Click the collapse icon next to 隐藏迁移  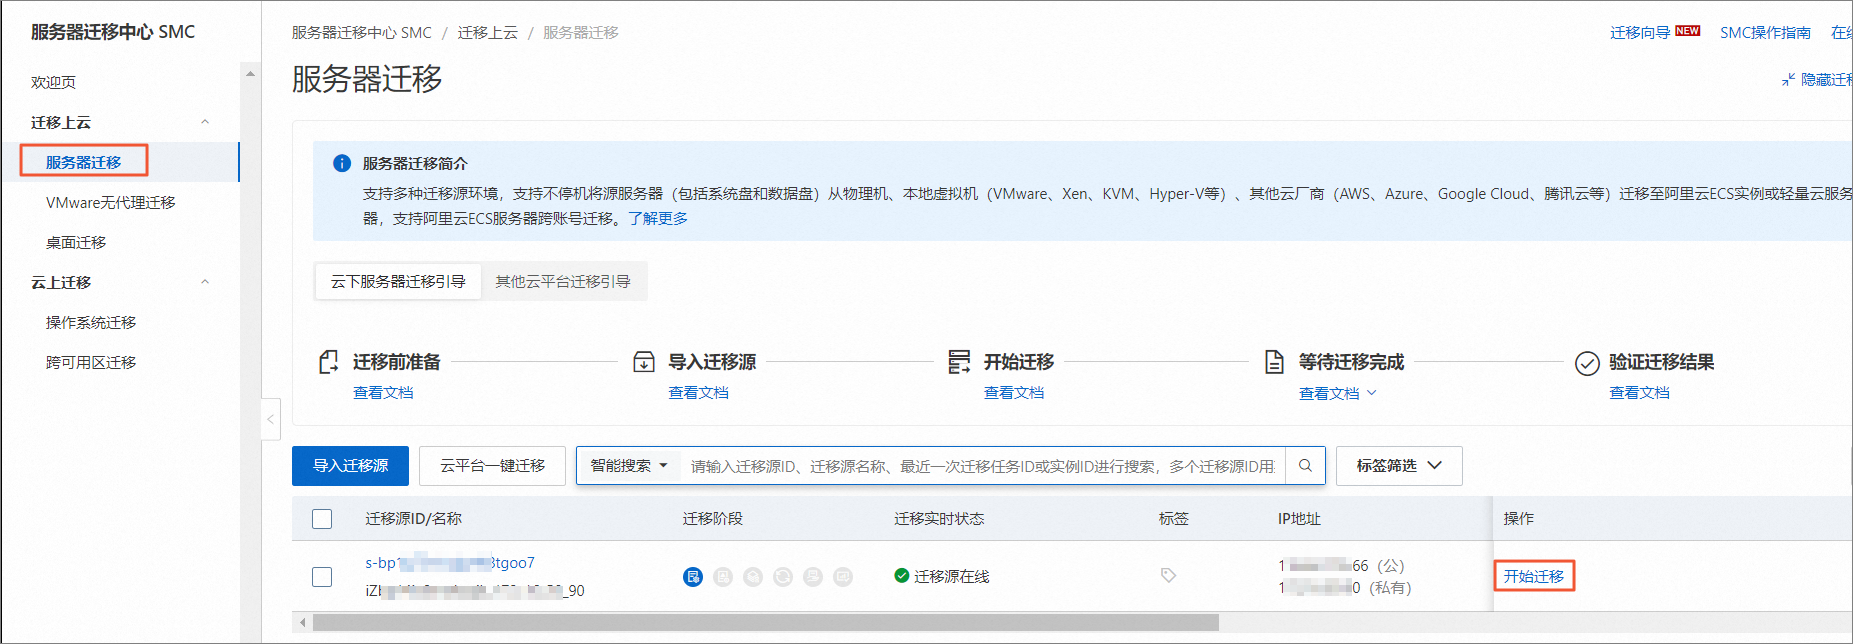click(1788, 79)
